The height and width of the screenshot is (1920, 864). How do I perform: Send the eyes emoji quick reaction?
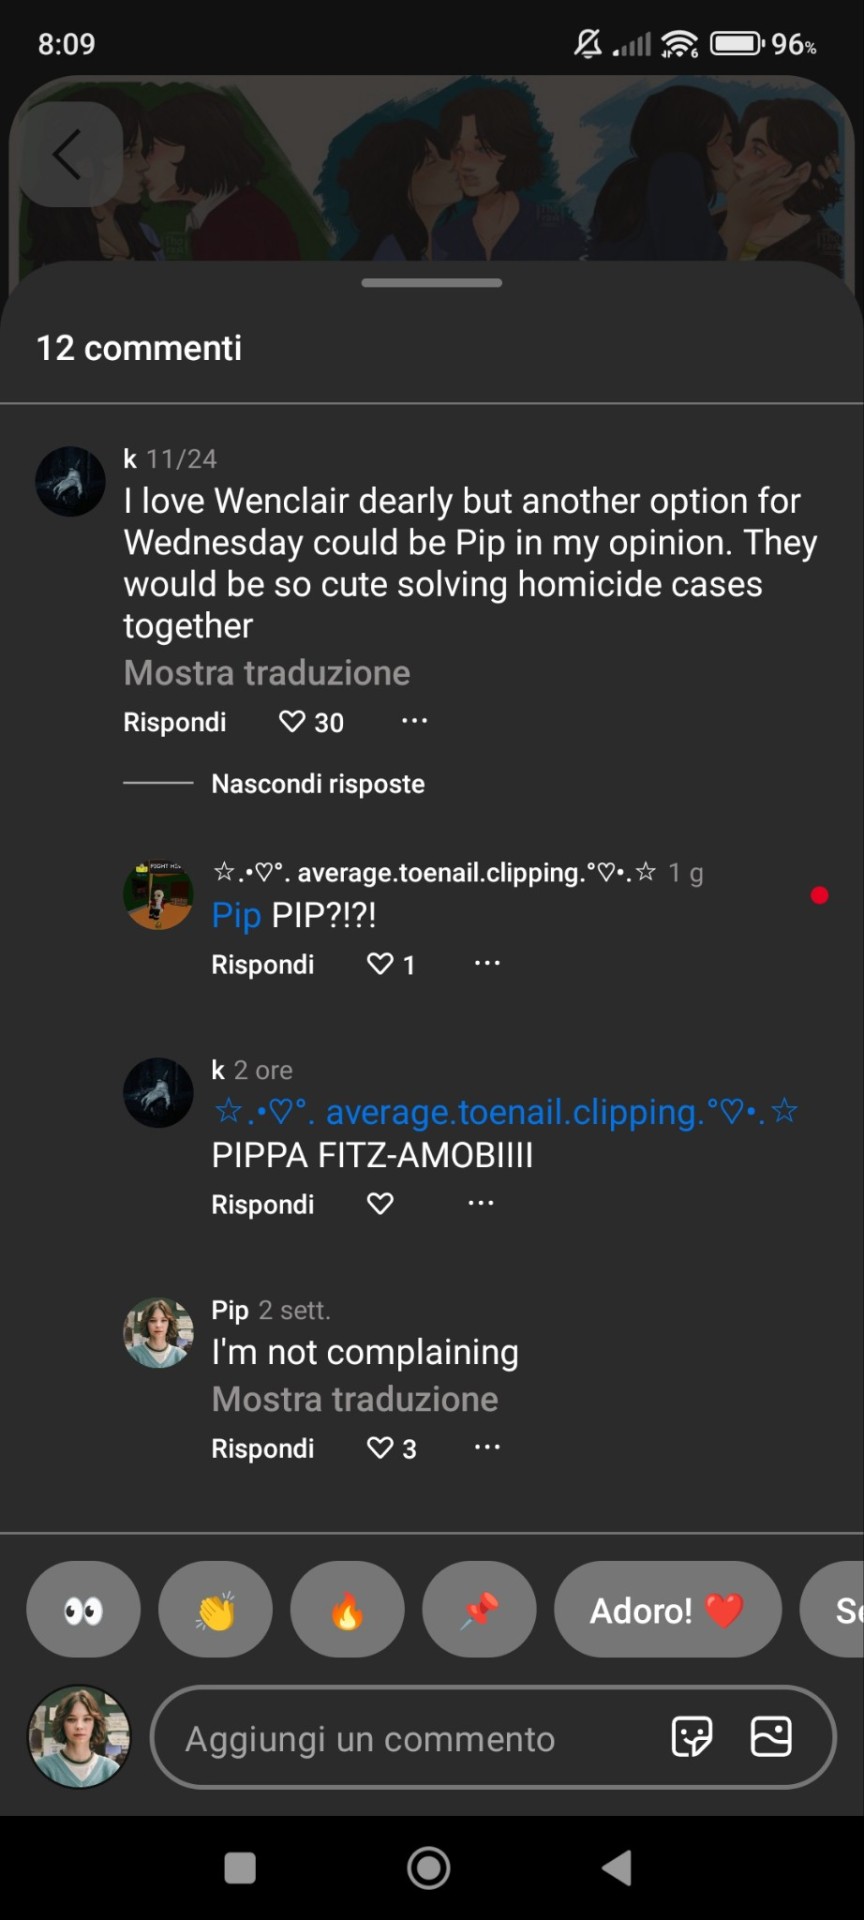point(83,1609)
